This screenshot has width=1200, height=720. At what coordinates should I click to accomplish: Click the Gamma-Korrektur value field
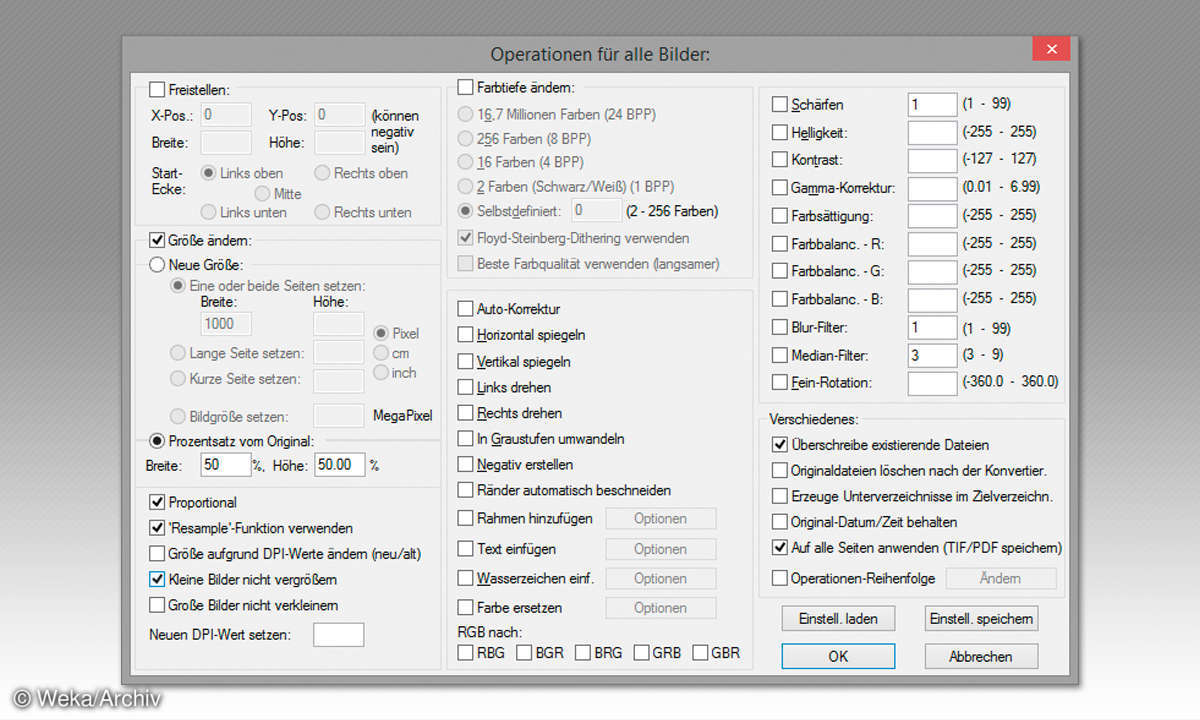pyautogui.click(x=932, y=187)
